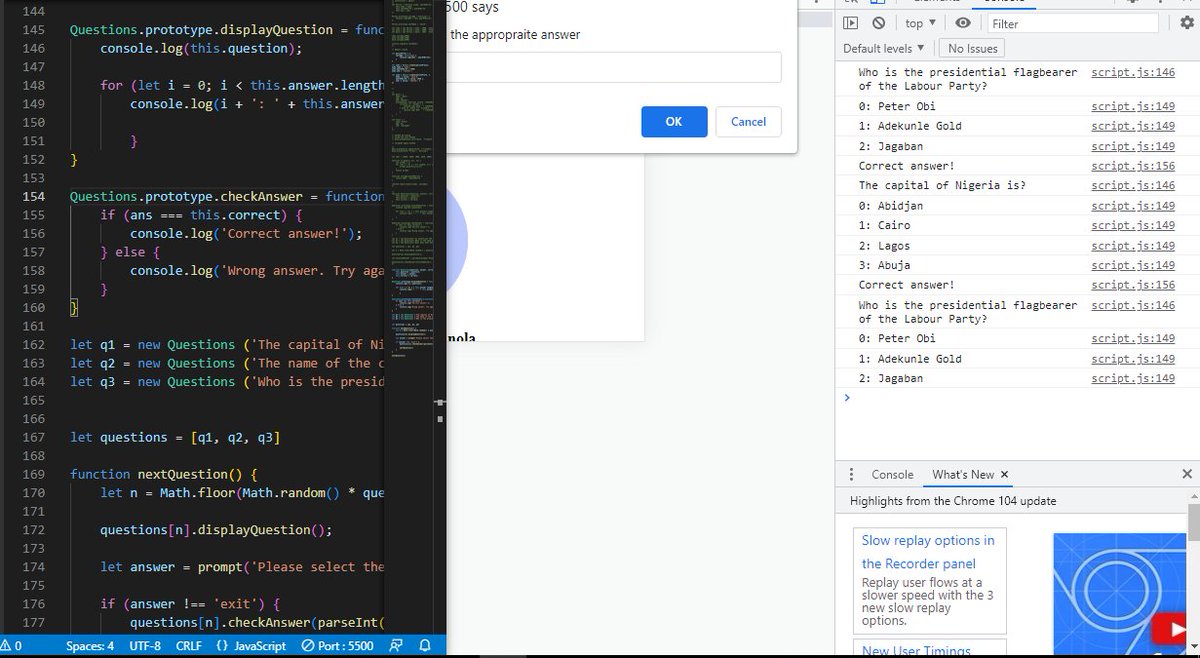Place cursor on 'function nextQuestion()' line
Image resolution: width=1200 pixels, height=658 pixels.
164,474
